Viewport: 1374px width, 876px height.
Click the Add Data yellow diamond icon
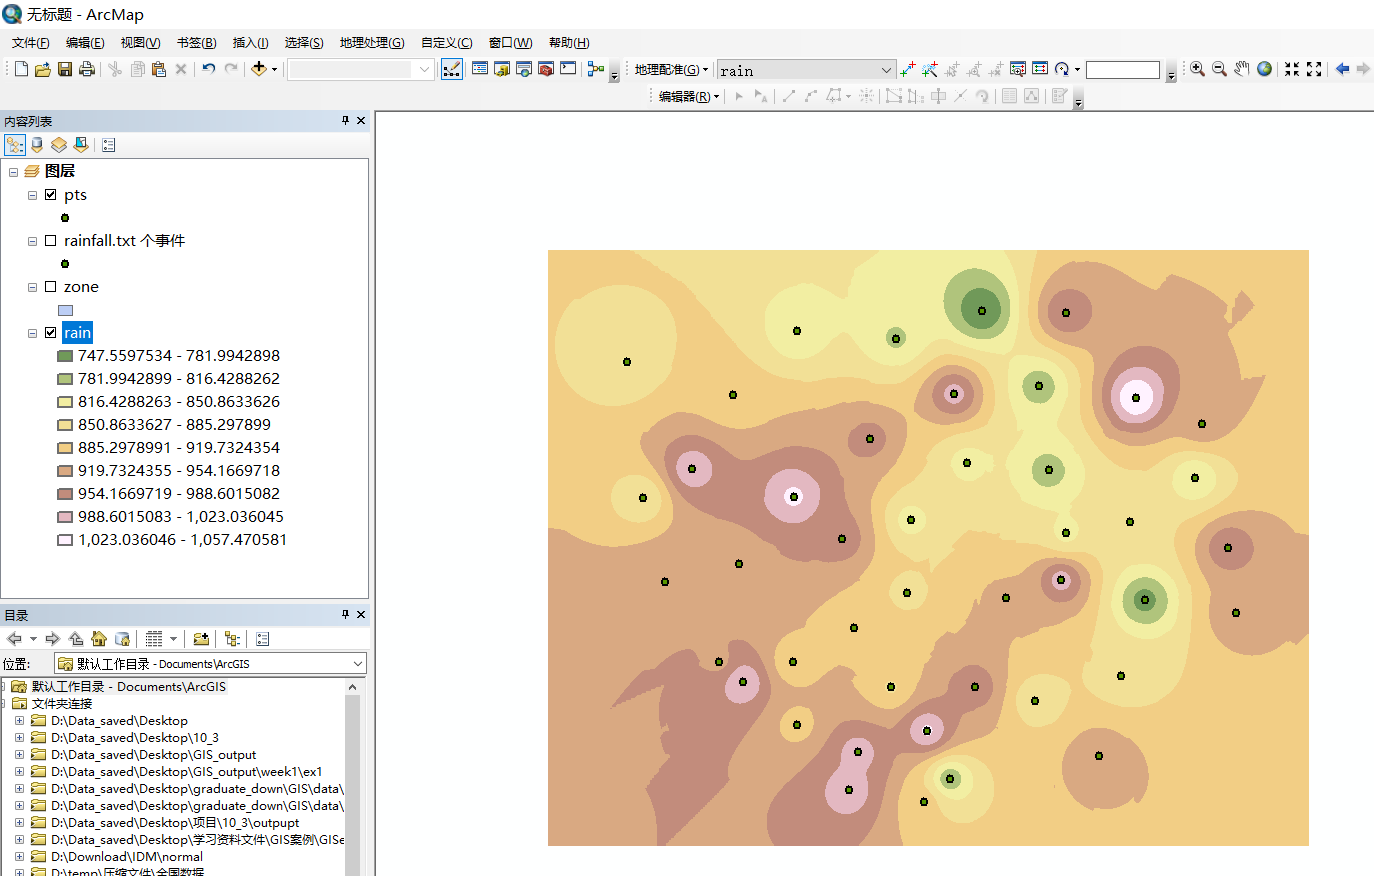pos(259,69)
